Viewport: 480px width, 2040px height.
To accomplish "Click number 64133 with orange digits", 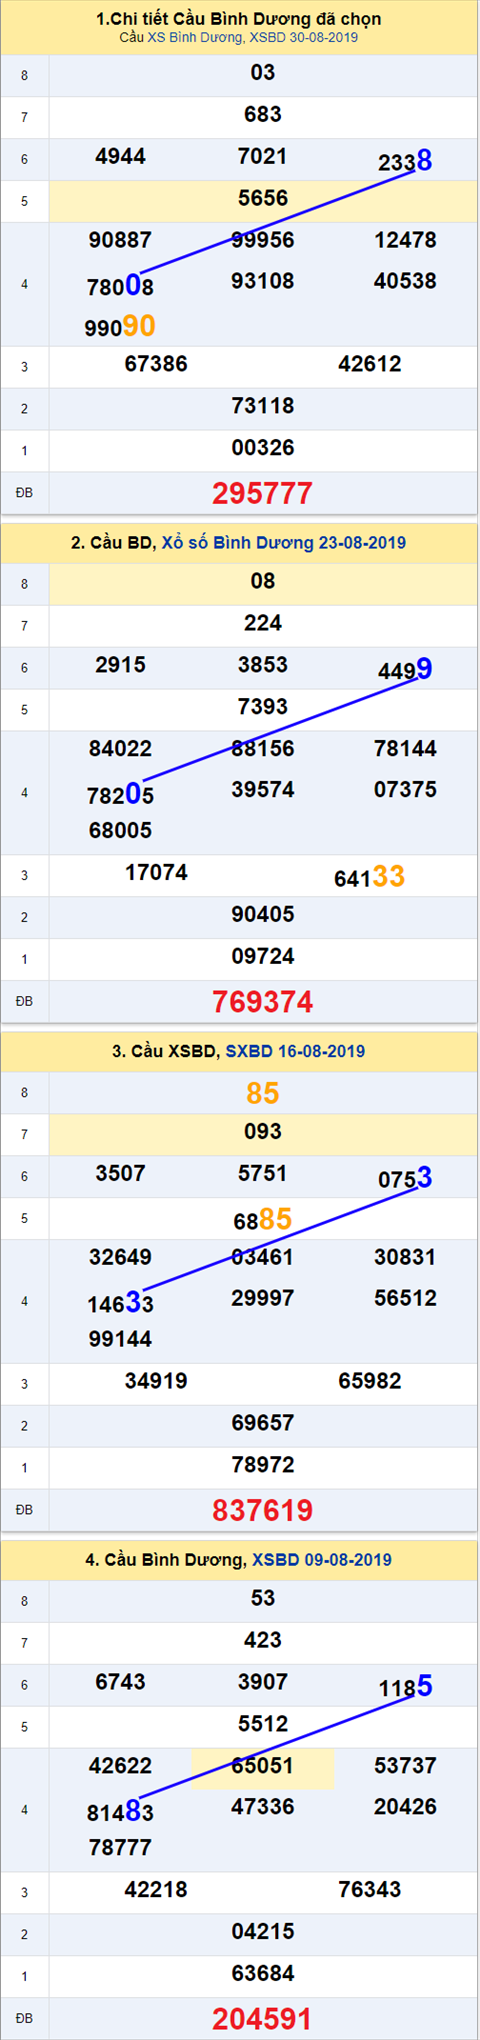I will pos(369,877).
